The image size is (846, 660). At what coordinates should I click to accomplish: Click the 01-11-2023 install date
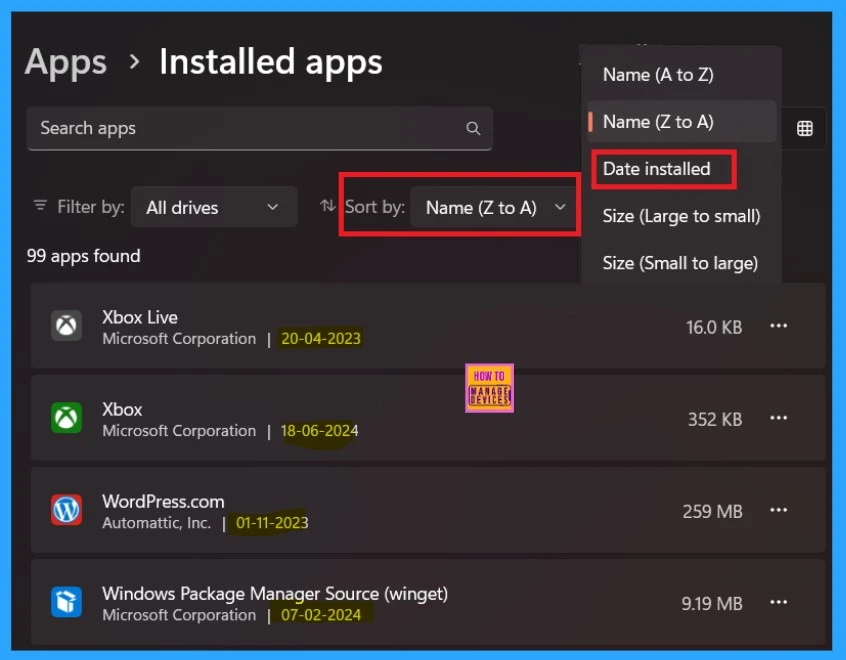coord(272,522)
